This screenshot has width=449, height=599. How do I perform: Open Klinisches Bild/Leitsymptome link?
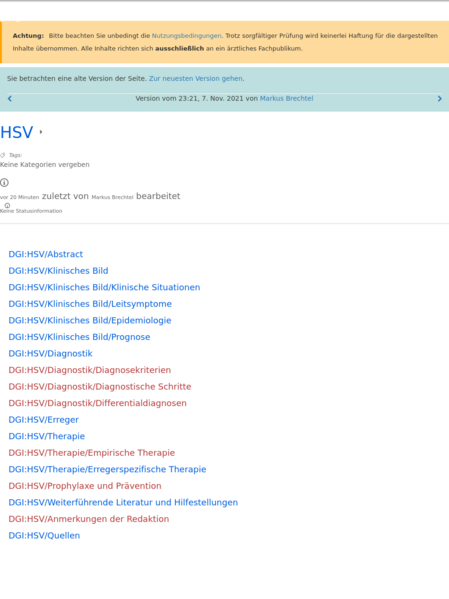click(x=90, y=304)
